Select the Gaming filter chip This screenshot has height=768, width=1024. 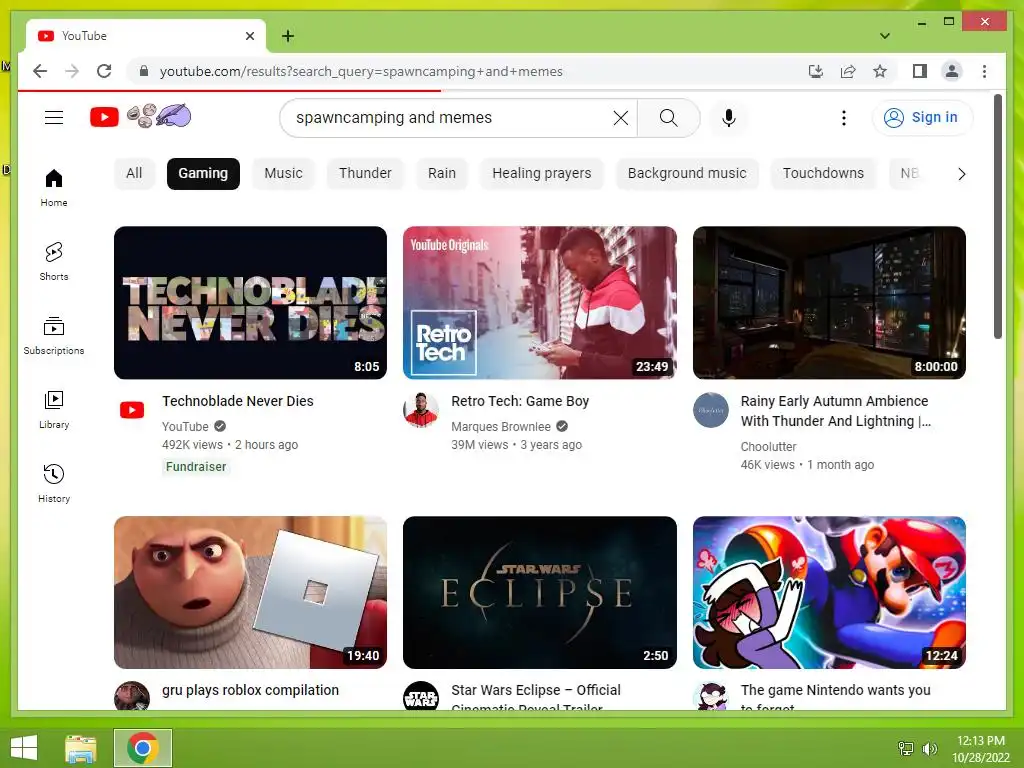pyautogui.click(x=203, y=173)
